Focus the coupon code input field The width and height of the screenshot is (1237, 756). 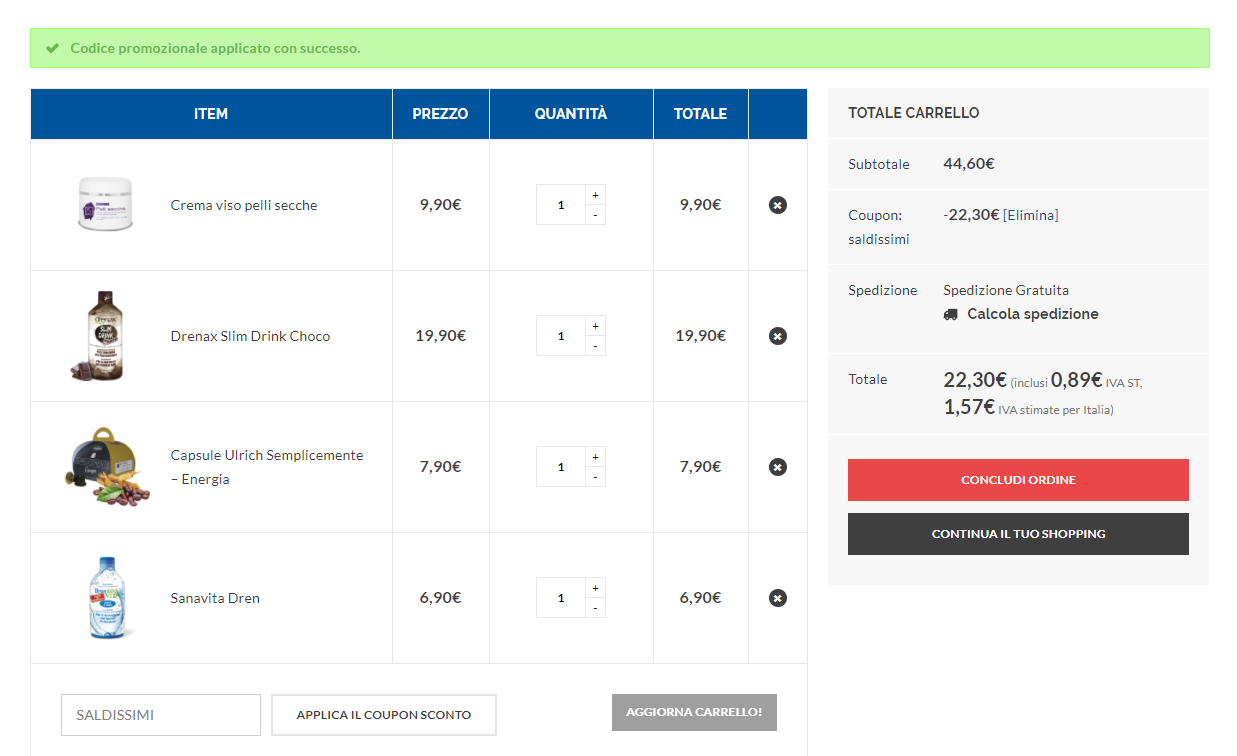point(161,715)
